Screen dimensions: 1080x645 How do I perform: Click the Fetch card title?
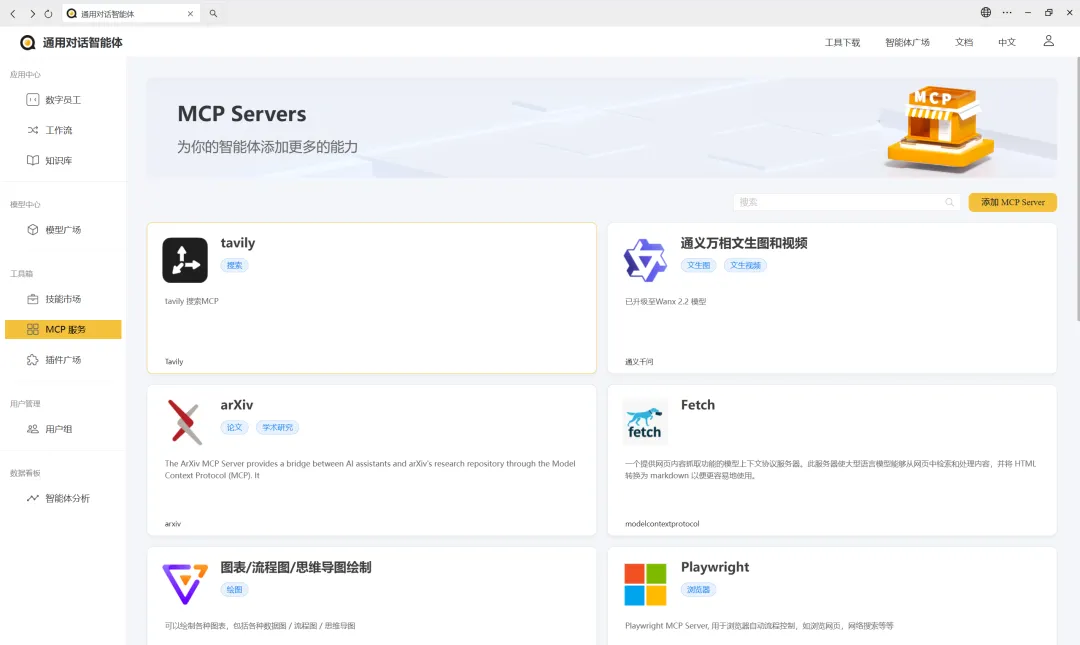click(698, 405)
